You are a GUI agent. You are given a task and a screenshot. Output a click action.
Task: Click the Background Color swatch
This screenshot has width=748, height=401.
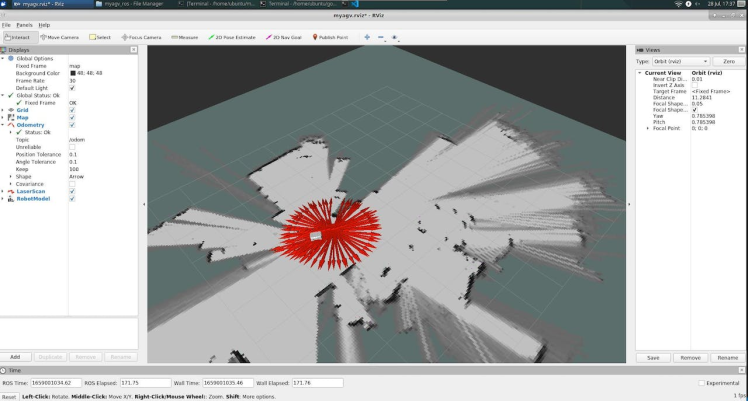pos(72,73)
